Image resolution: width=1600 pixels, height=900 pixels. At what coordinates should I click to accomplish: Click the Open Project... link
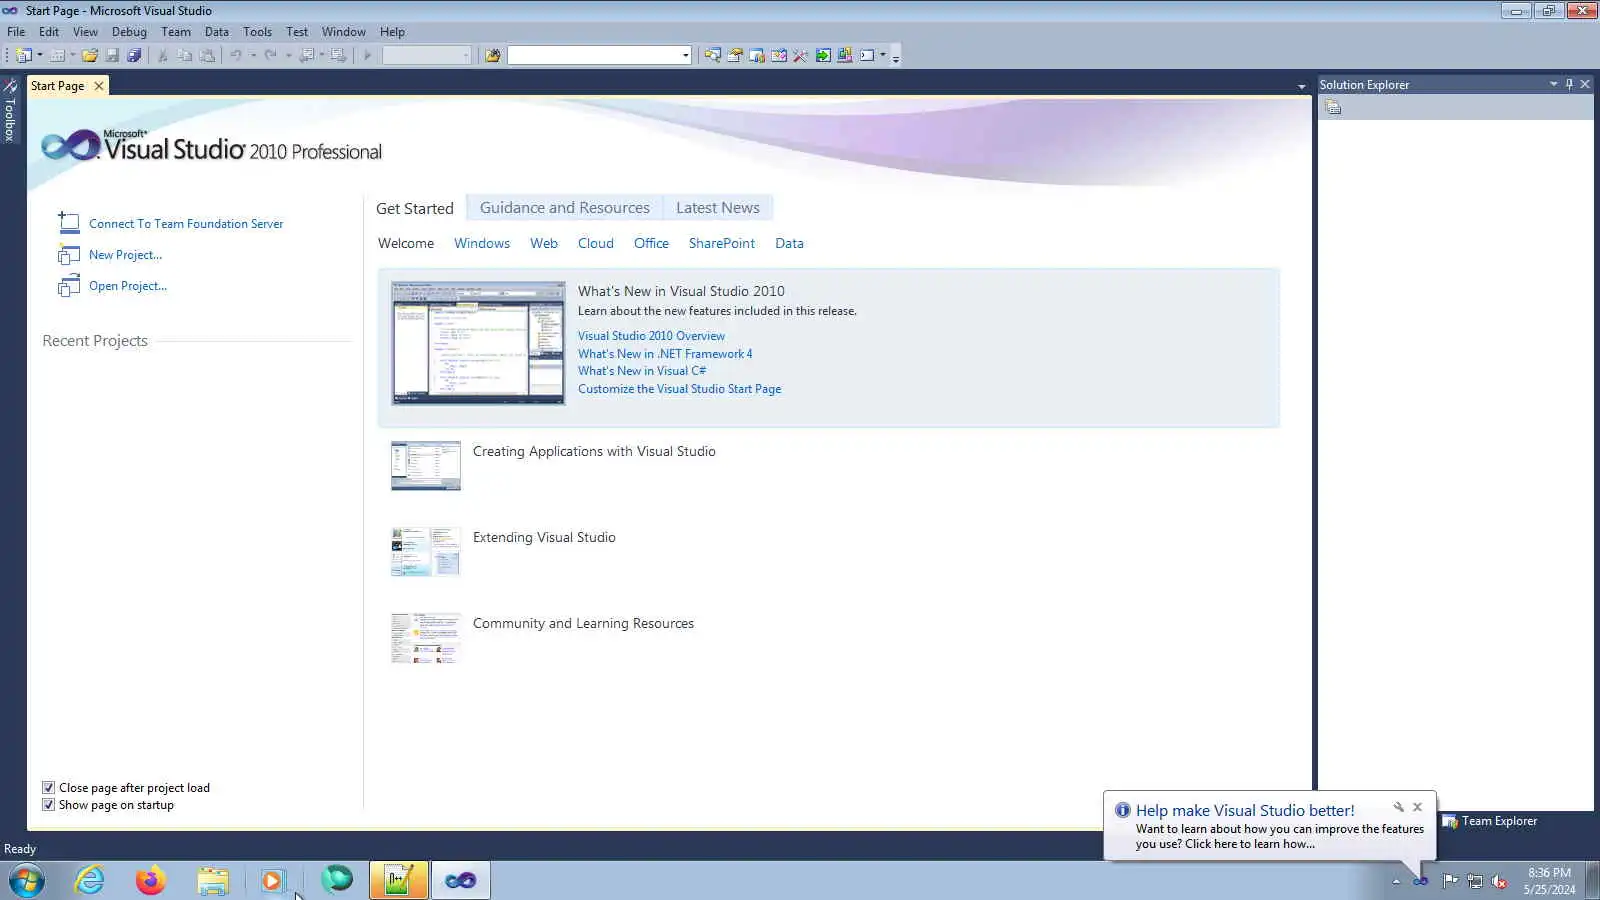pos(128,286)
